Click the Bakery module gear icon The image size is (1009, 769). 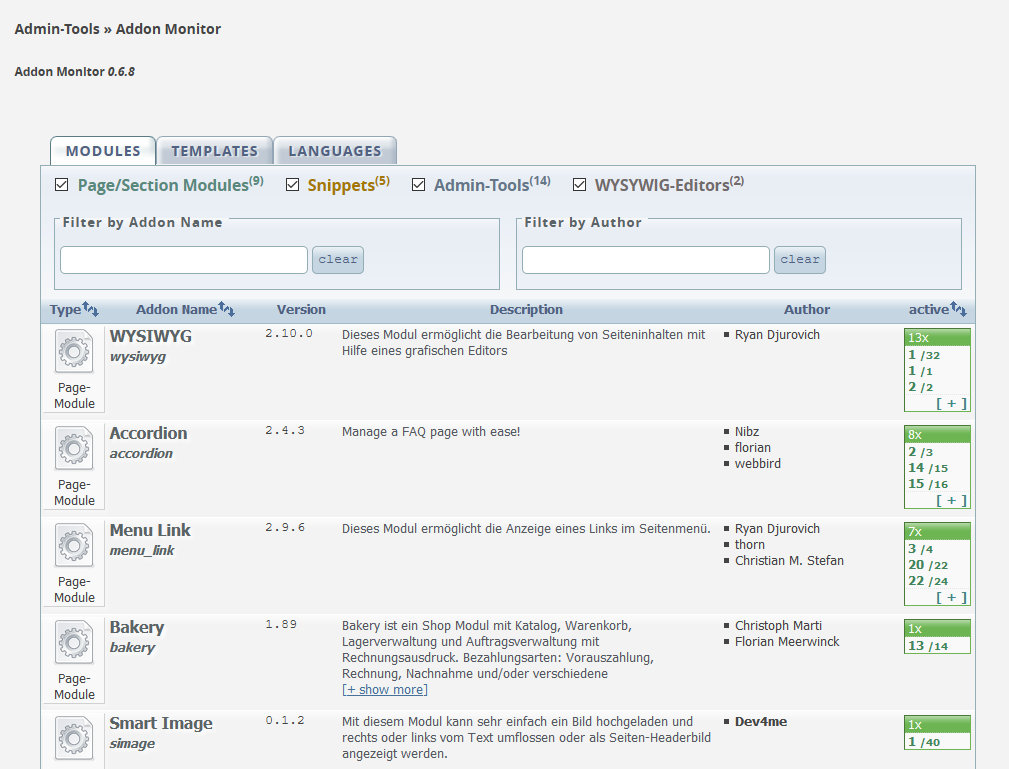pos(74,644)
